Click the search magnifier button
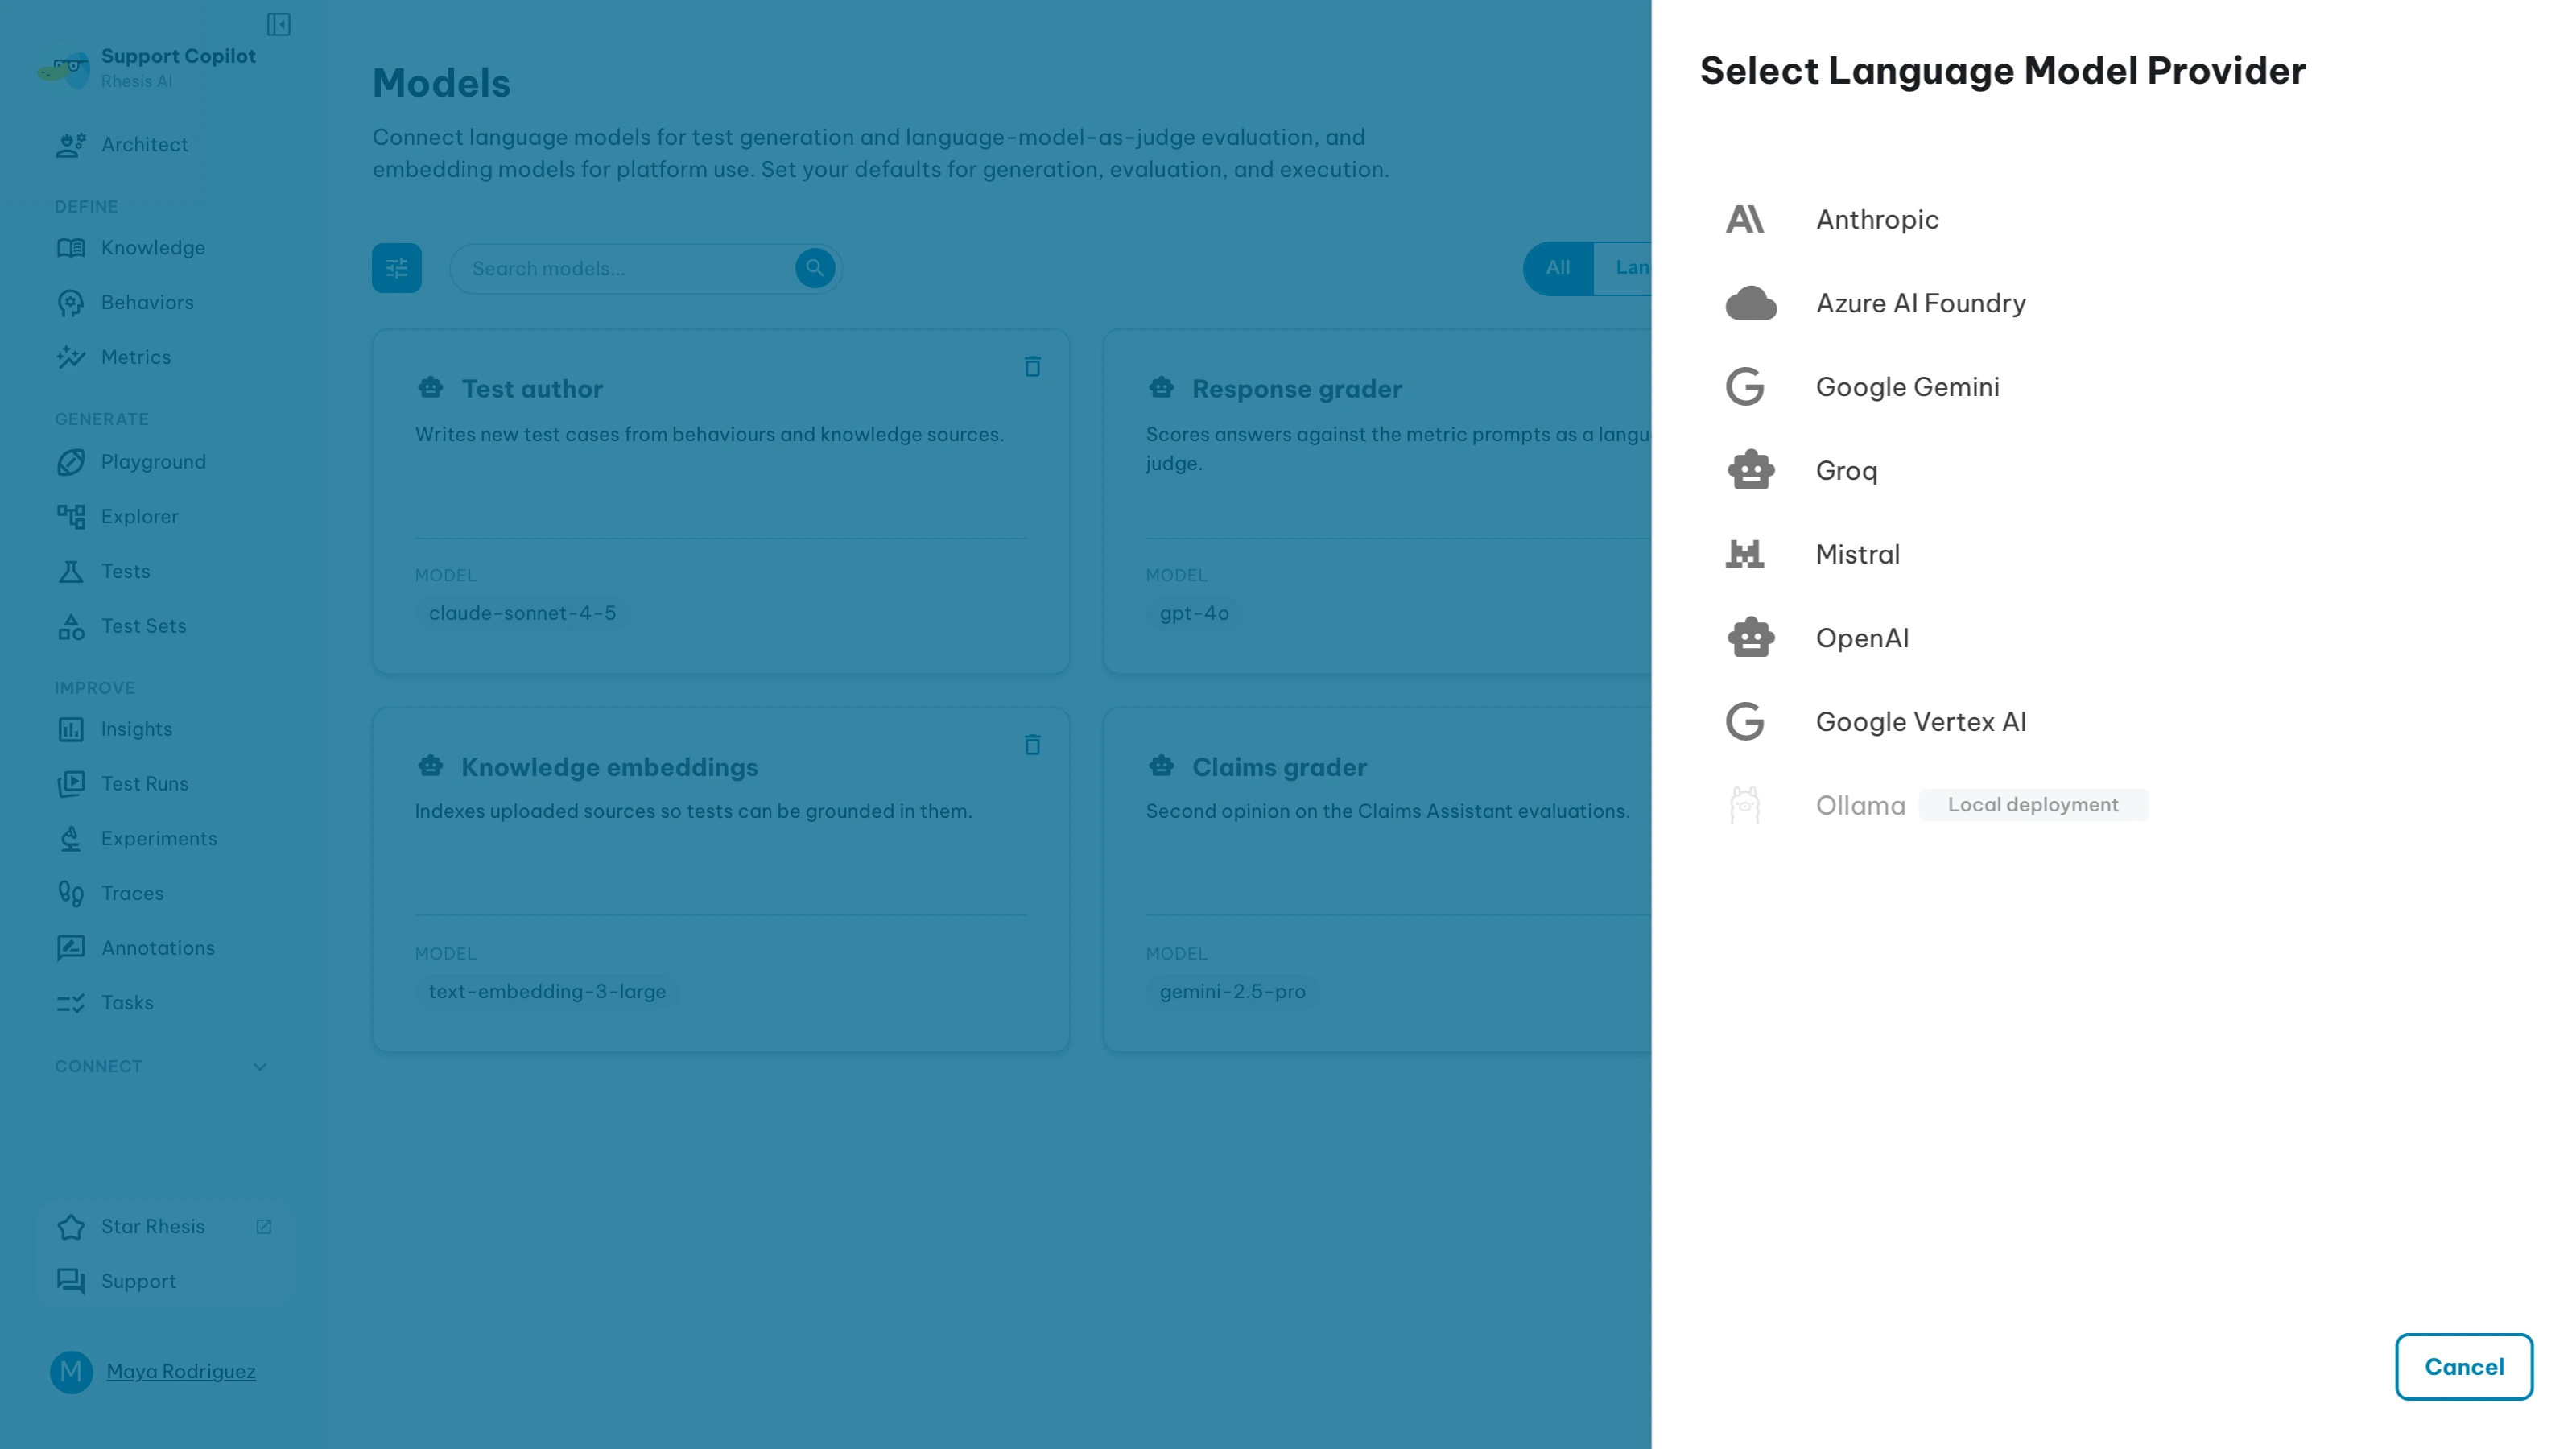Image resolution: width=2576 pixels, height=1449 pixels. pyautogui.click(x=815, y=268)
